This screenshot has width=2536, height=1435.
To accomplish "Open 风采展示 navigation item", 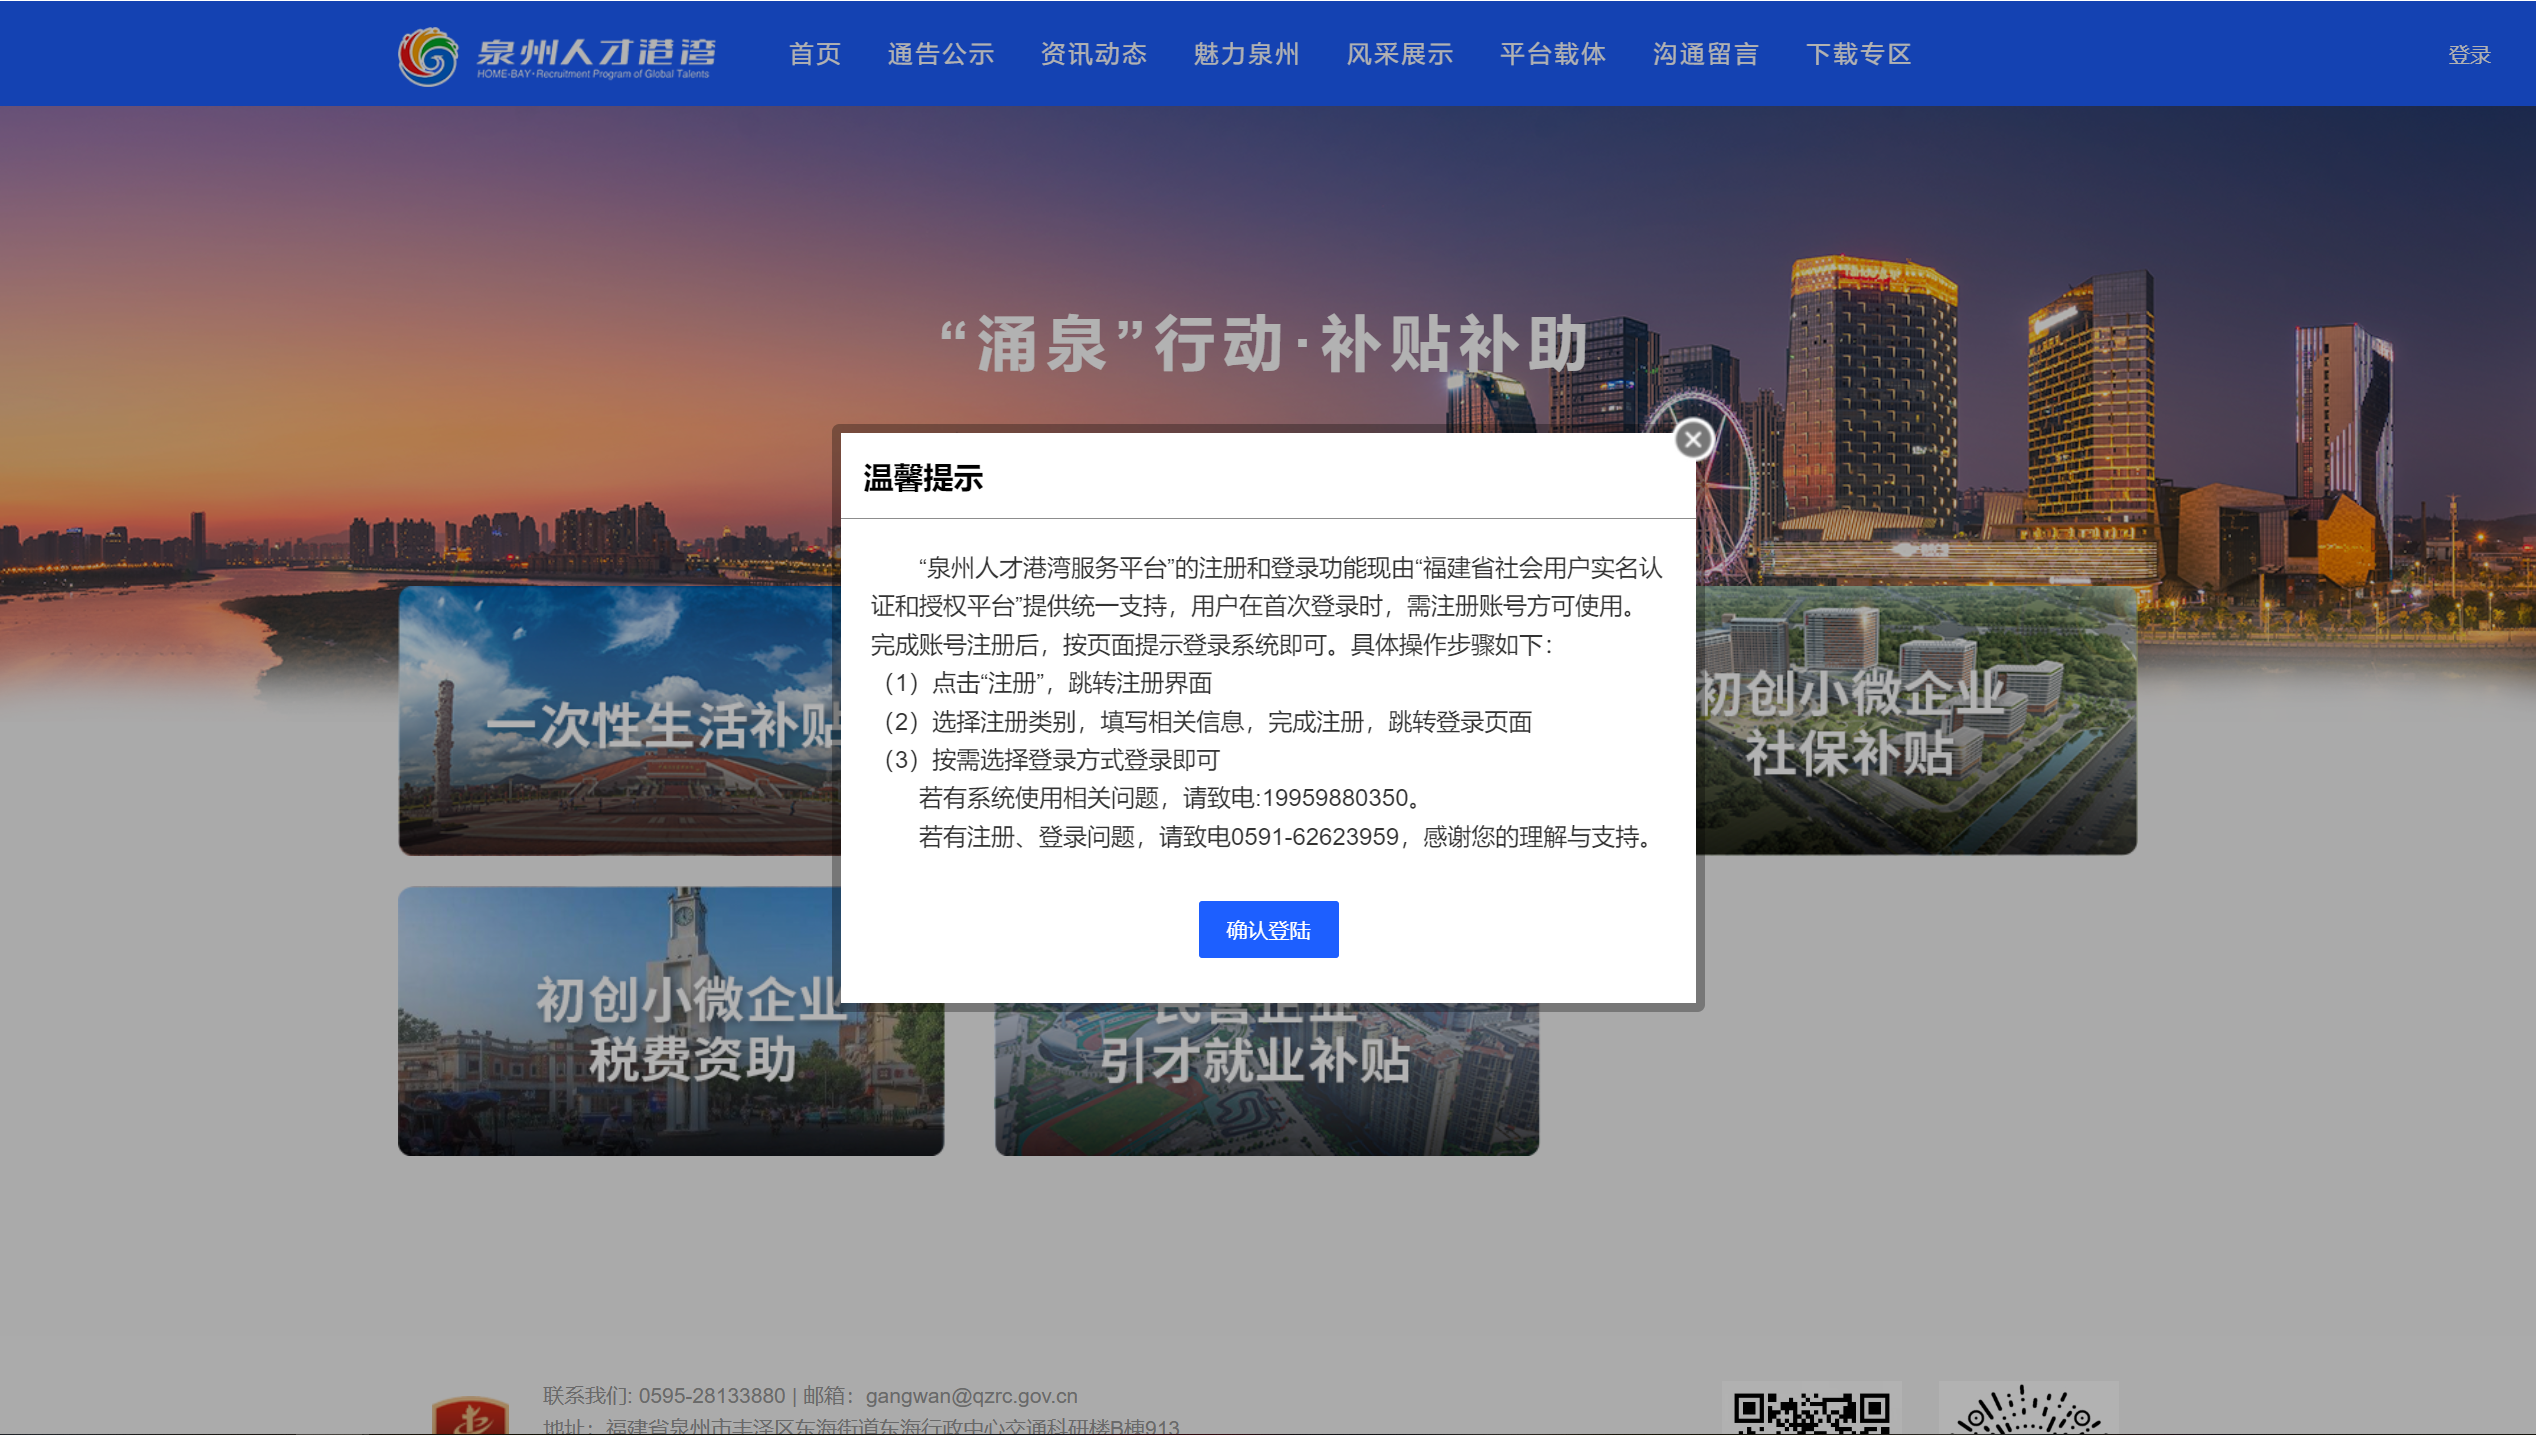I will (x=1399, y=54).
